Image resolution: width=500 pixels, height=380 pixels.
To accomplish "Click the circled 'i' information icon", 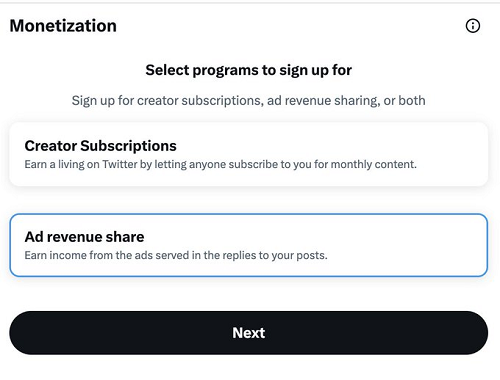I will click(473, 26).
